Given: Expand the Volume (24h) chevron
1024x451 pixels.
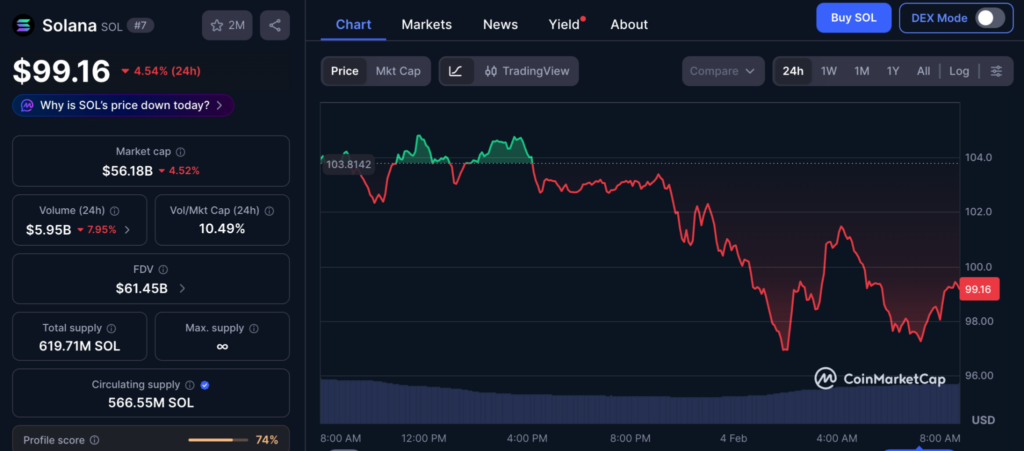Looking at the screenshot, I should click(126, 230).
